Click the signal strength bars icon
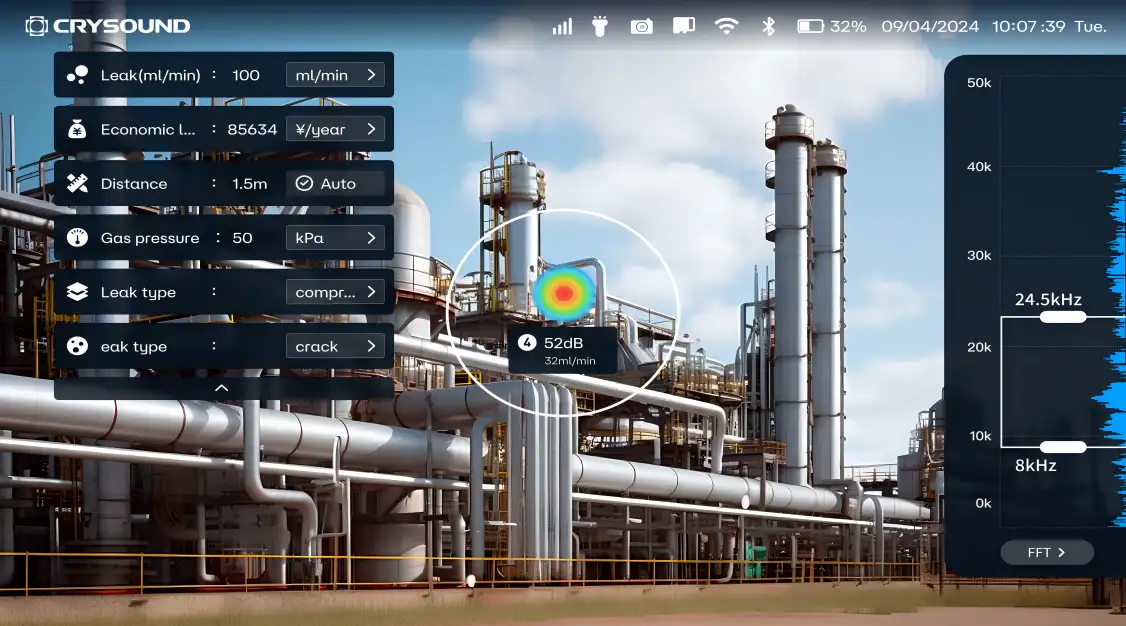 click(x=562, y=26)
